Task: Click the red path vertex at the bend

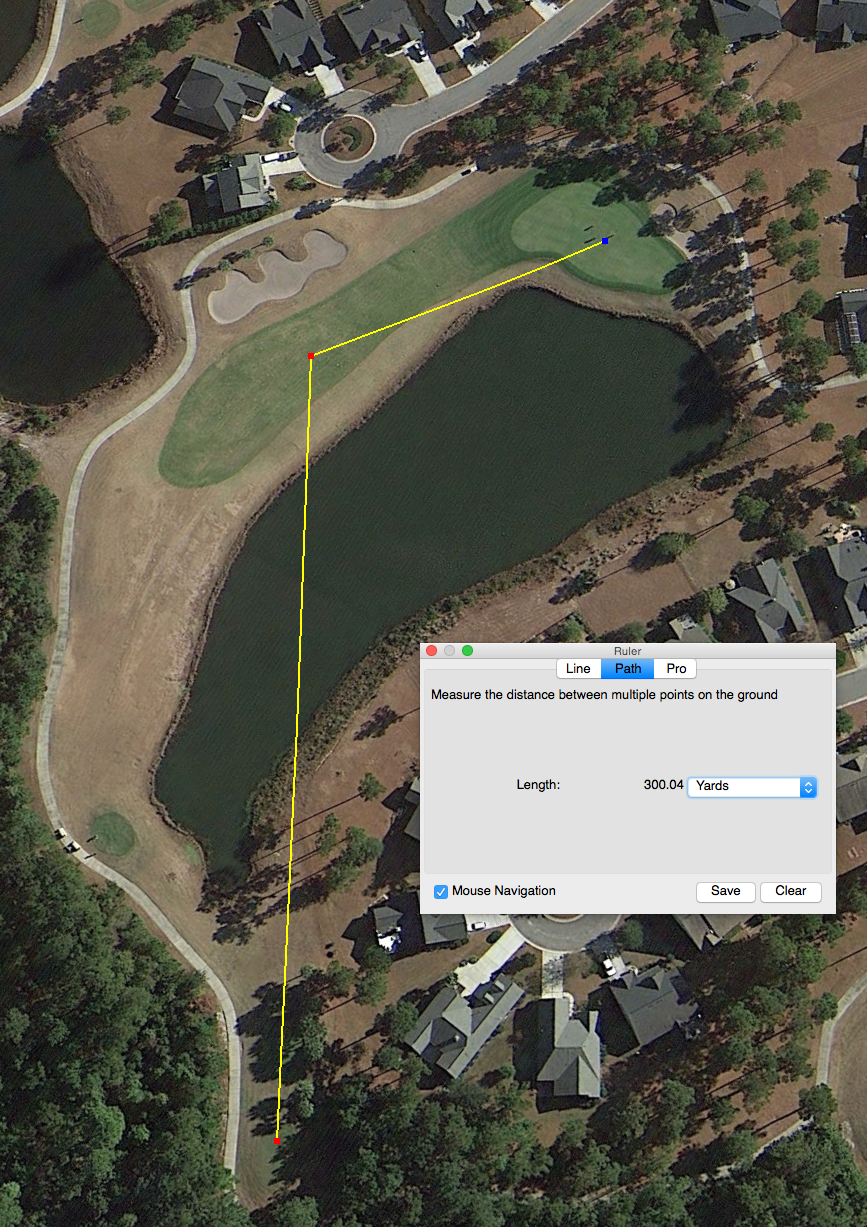Action: pos(311,356)
